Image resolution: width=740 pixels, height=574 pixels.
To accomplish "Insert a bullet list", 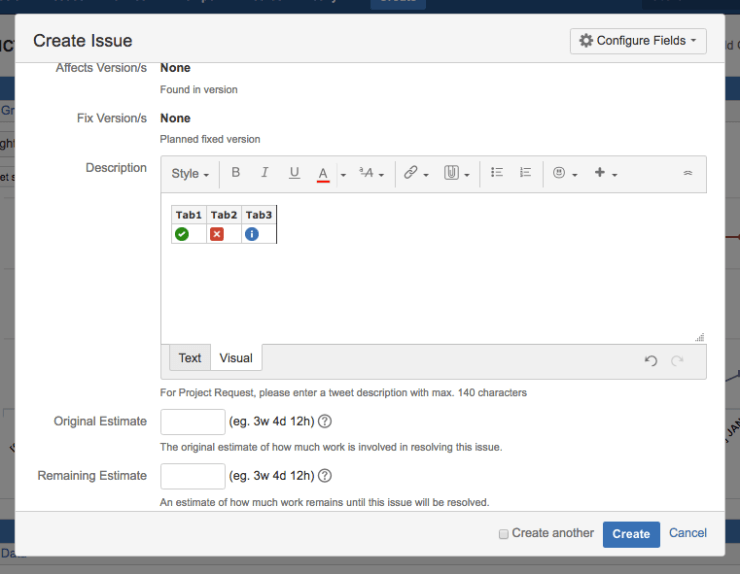I will coord(497,173).
